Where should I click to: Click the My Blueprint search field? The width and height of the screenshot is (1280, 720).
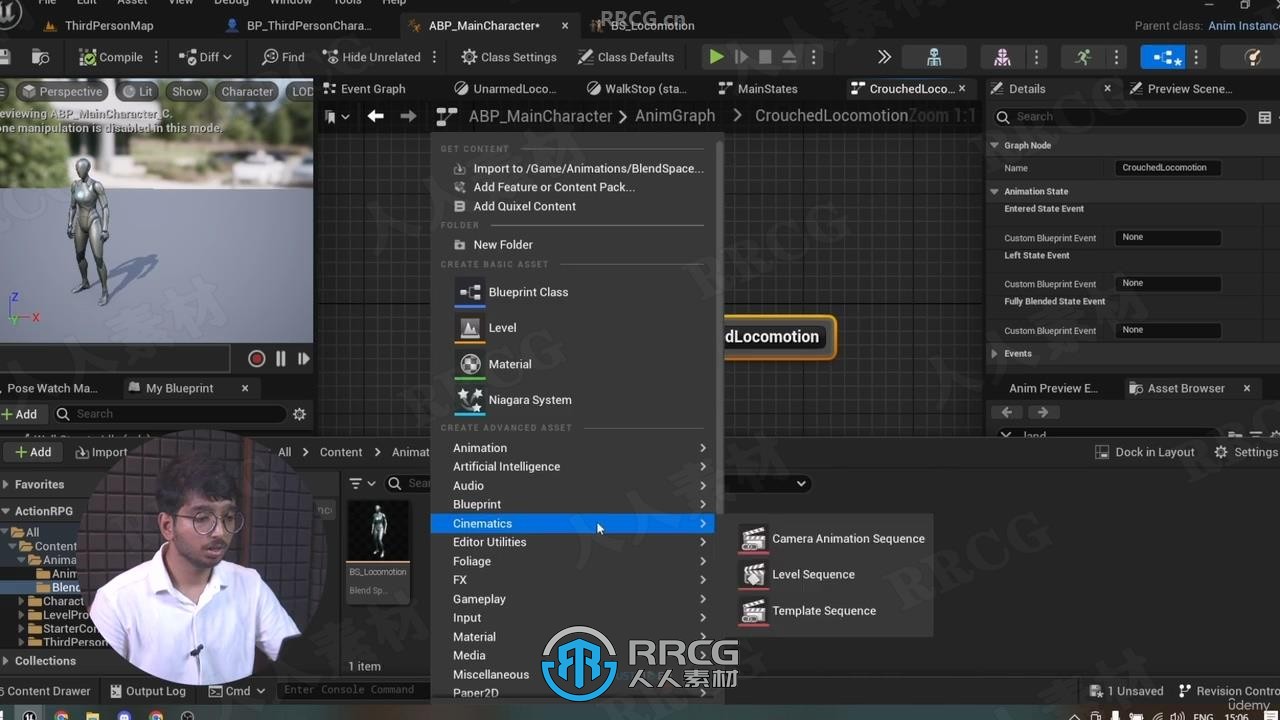tap(170, 414)
